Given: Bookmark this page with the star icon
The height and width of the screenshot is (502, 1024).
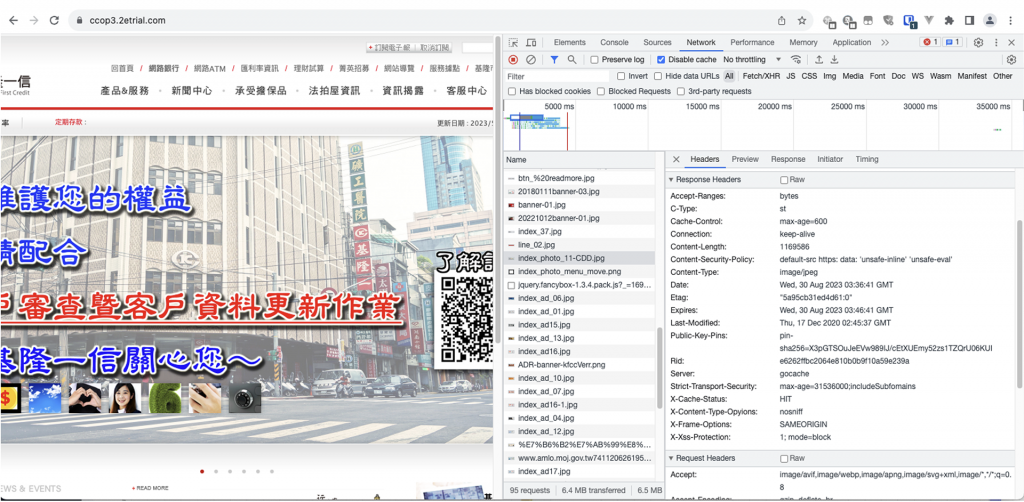Looking at the screenshot, I should point(802,20).
